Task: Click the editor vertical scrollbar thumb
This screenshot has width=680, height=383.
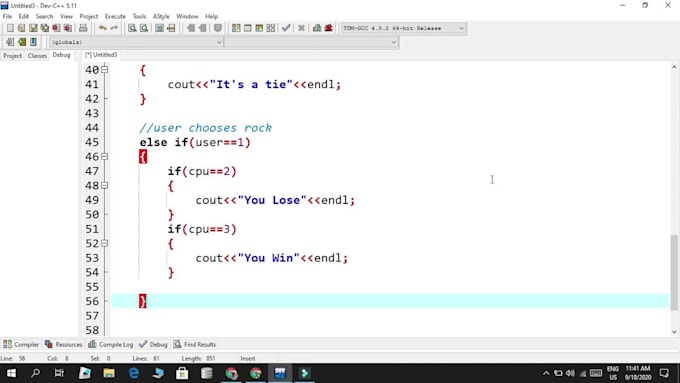Action: pyautogui.click(x=674, y=272)
